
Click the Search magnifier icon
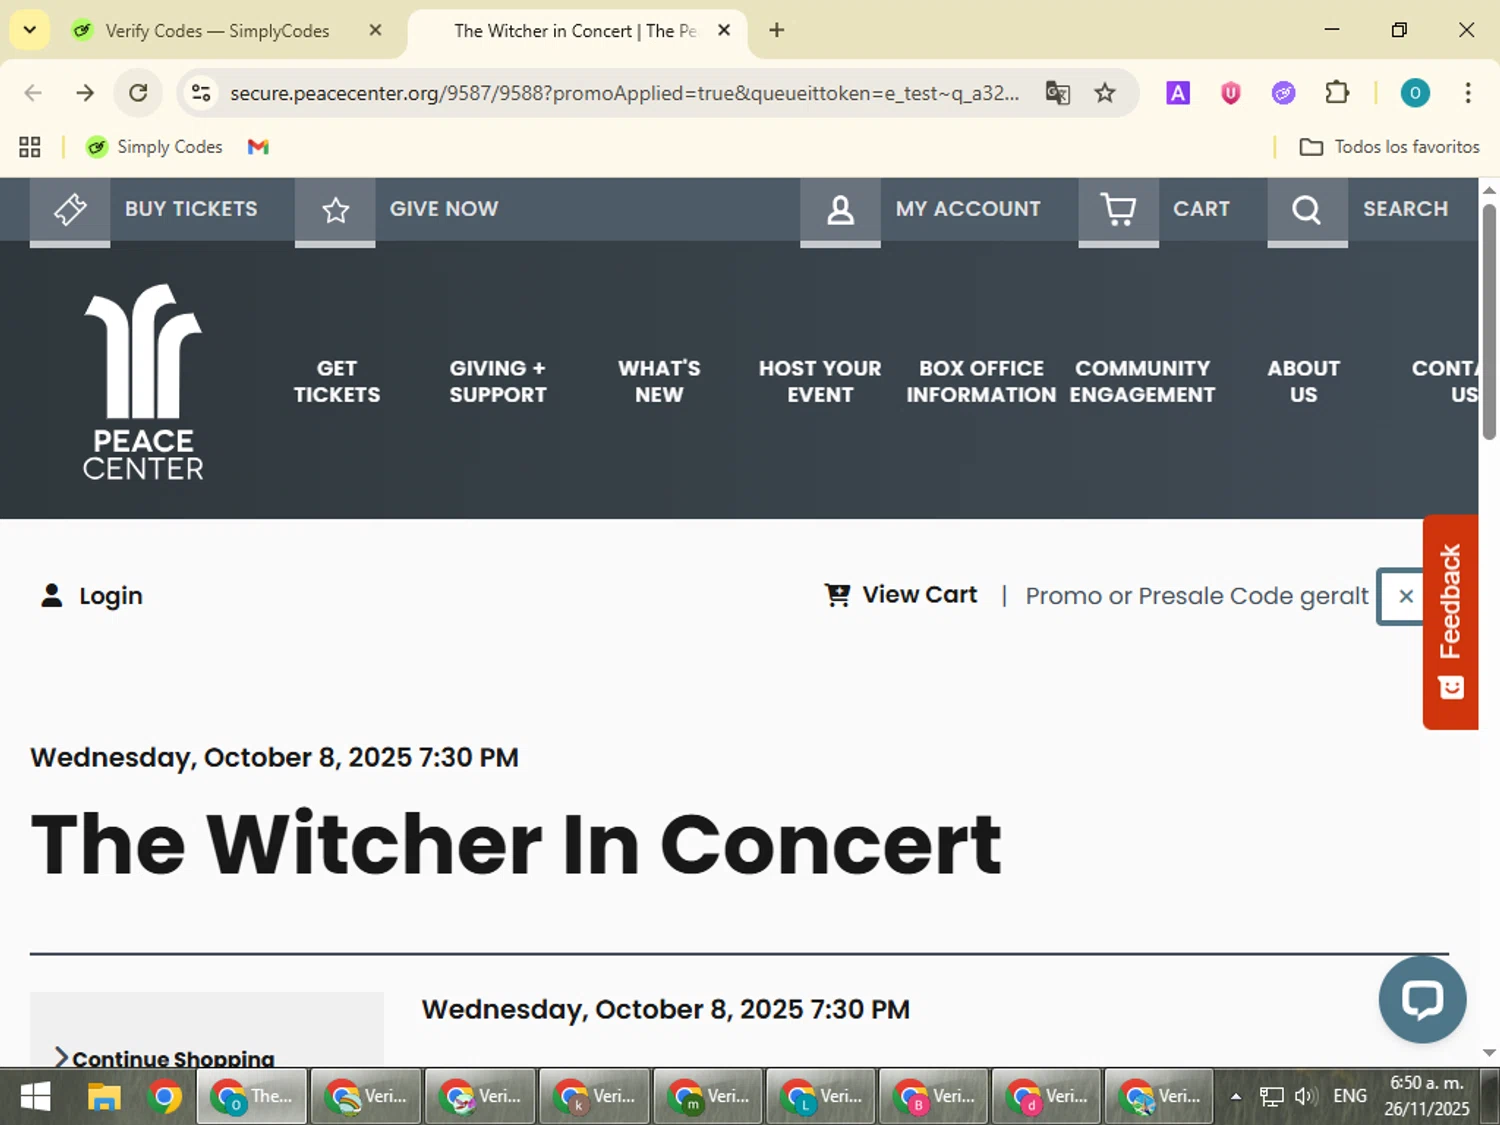[1307, 210]
